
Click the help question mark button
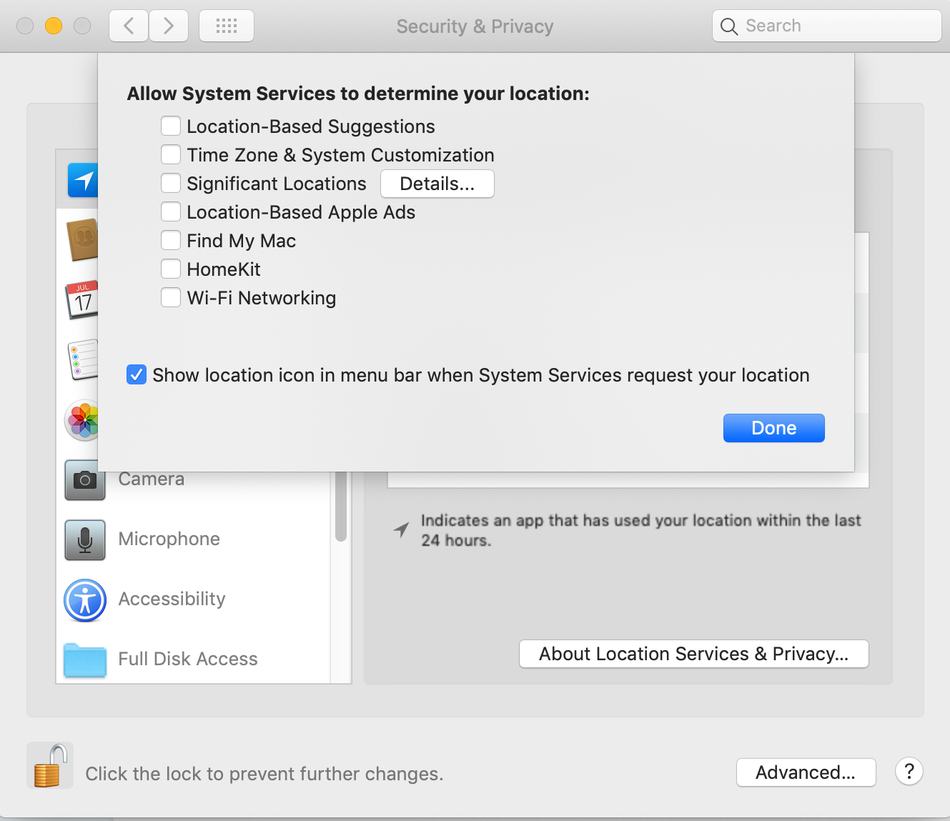909,771
